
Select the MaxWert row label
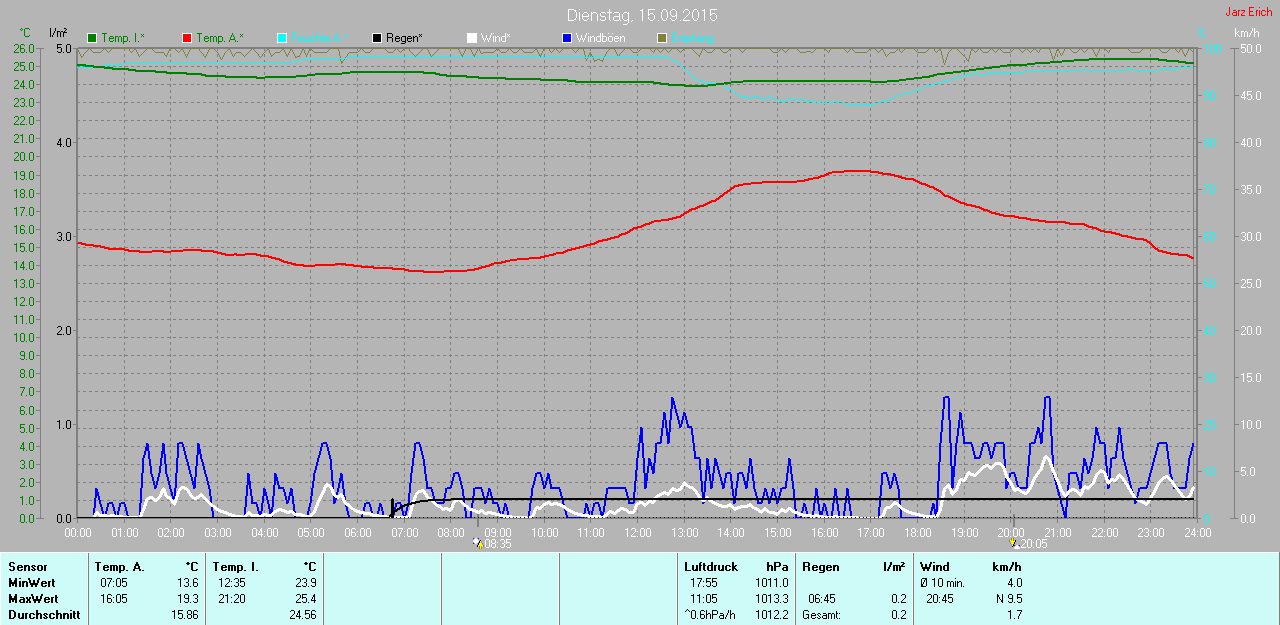point(32,598)
